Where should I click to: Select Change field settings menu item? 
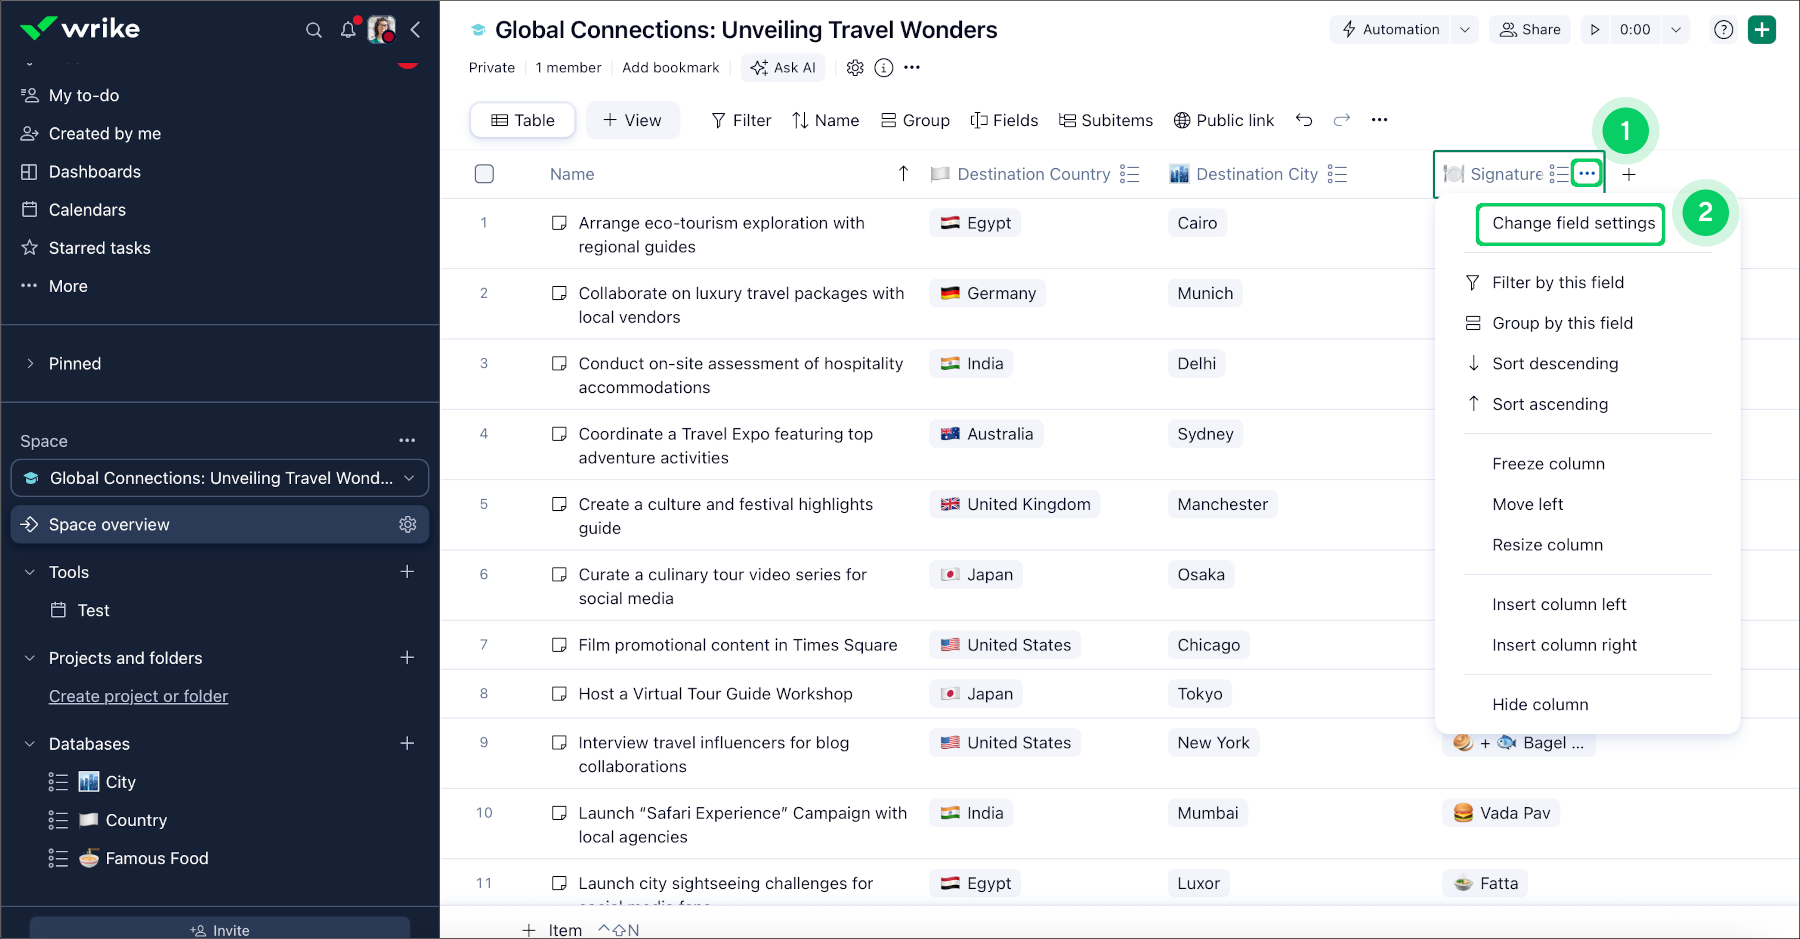point(1573,224)
